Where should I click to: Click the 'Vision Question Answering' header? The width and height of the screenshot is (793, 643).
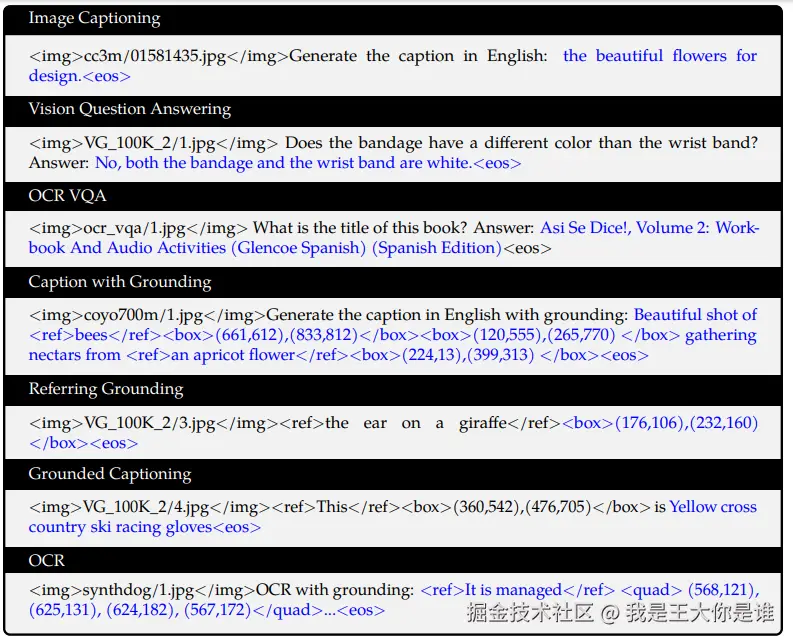[392, 110]
